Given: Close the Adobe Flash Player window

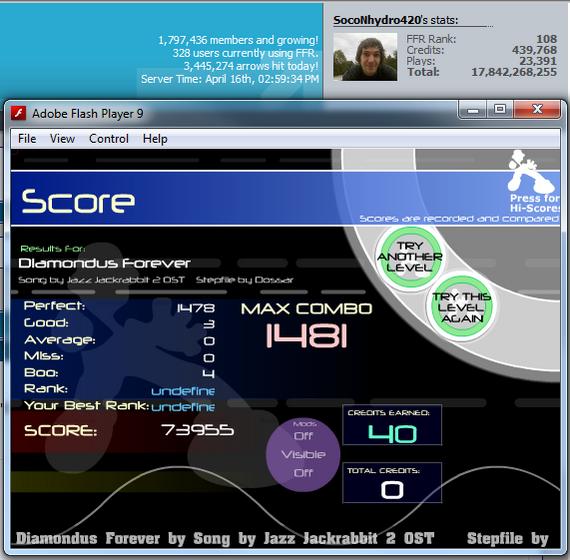Looking at the screenshot, I should (x=537, y=109).
